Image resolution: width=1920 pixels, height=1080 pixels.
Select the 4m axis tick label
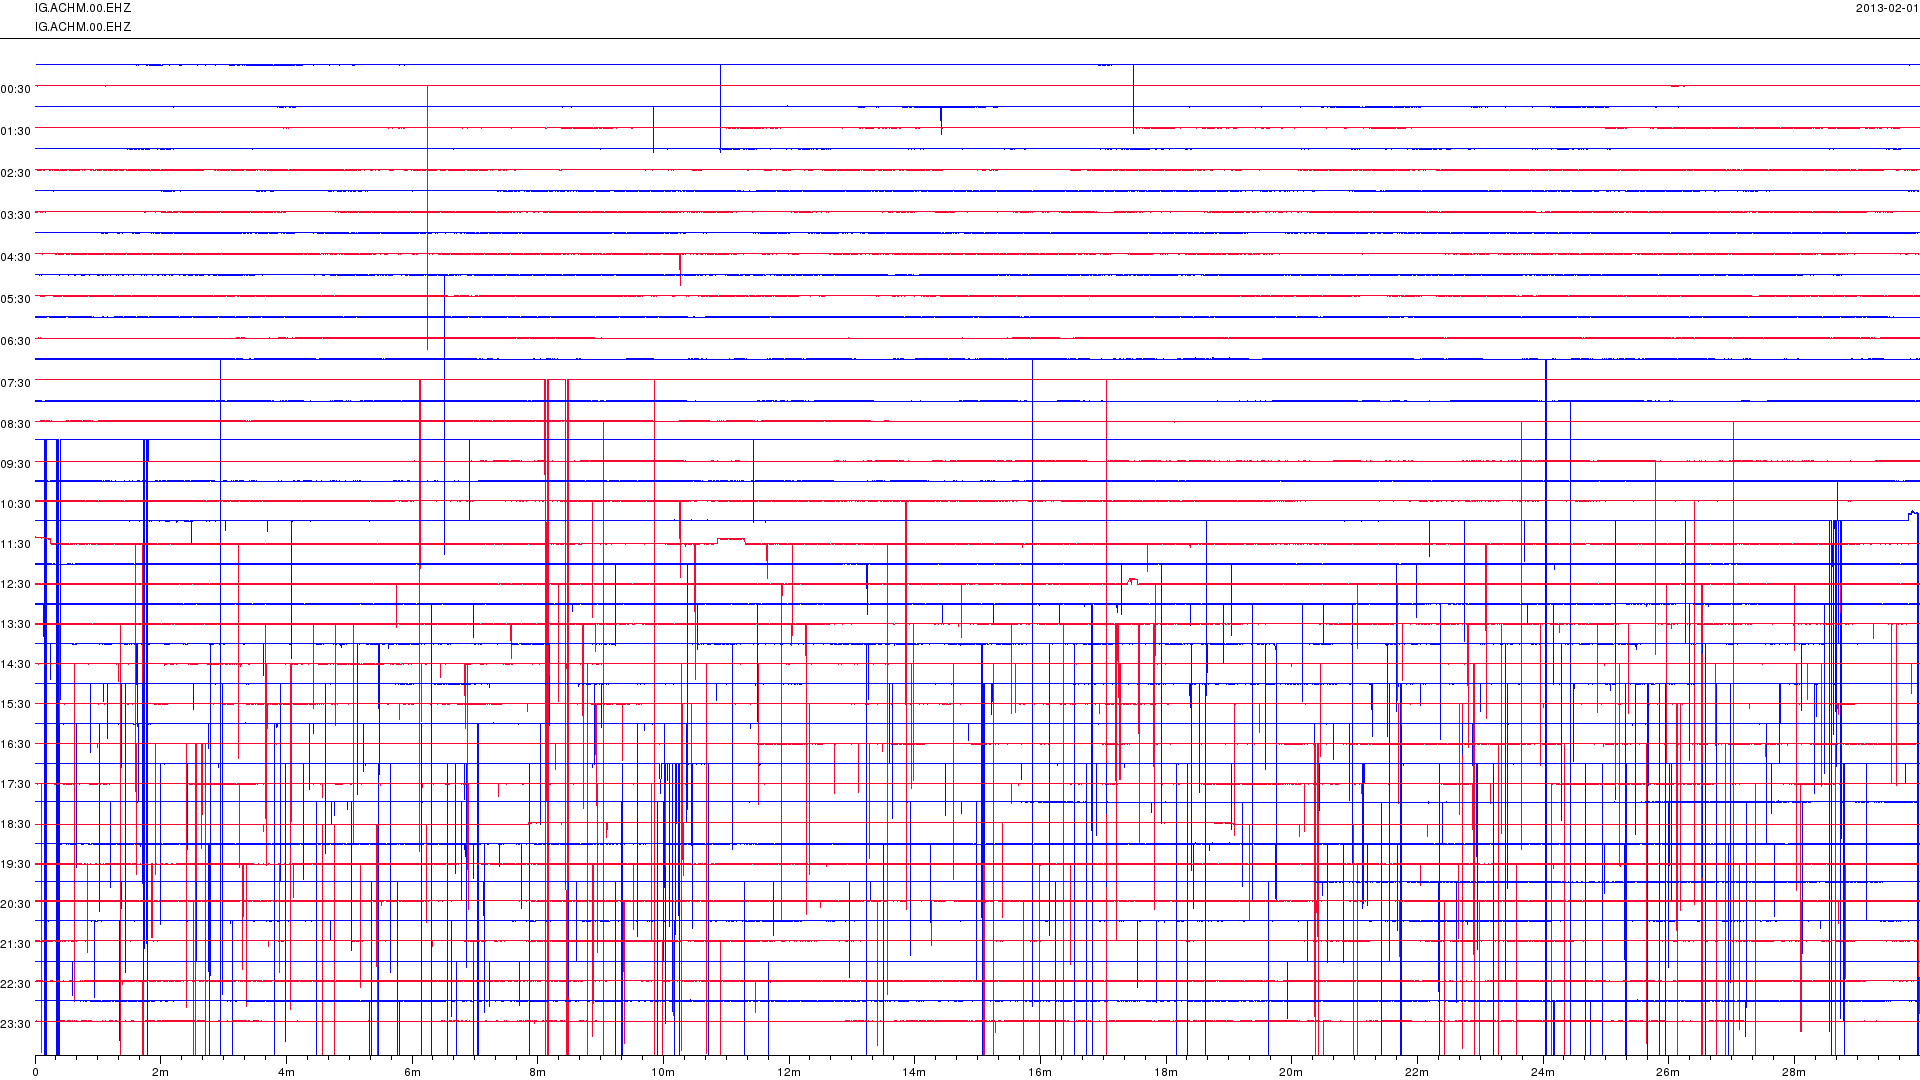click(x=287, y=1073)
